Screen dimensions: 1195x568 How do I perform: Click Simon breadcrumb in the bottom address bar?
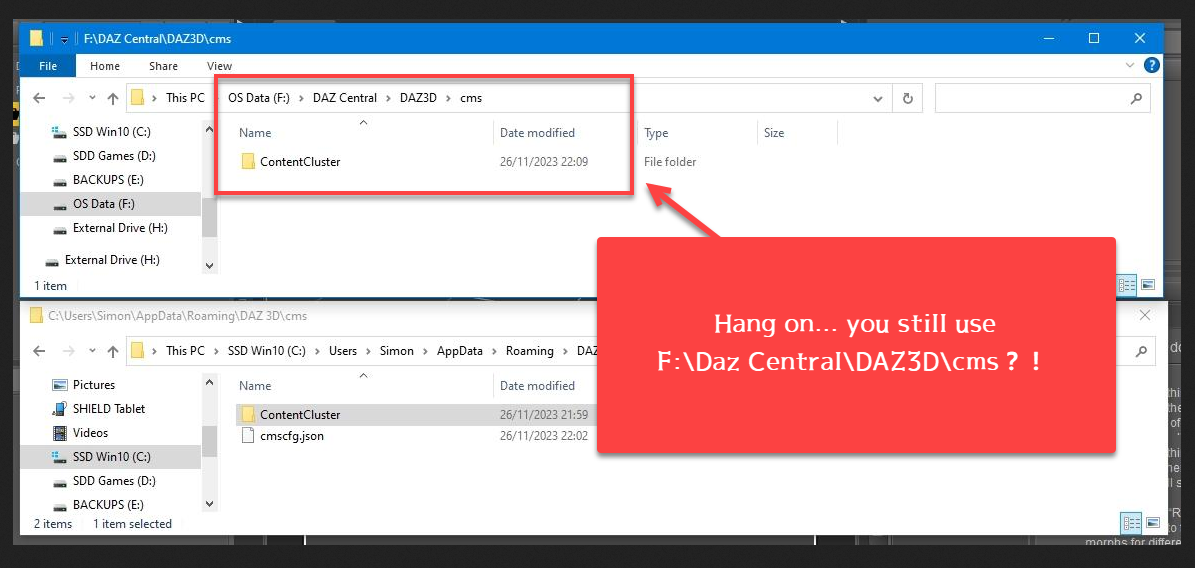click(x=396, y=351)
